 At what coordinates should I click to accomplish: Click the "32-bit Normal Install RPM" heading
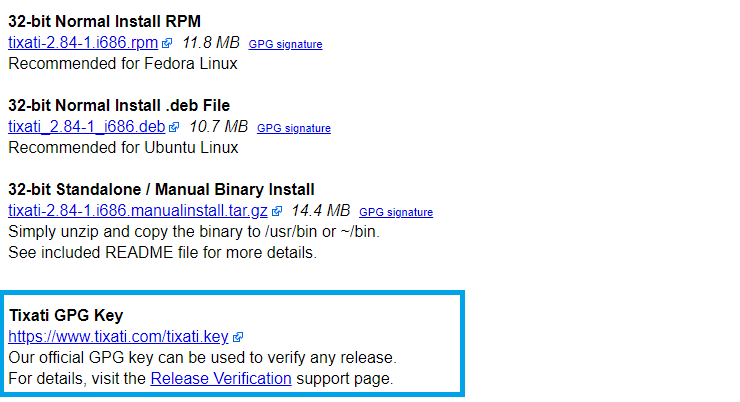(x=103, y=21)
